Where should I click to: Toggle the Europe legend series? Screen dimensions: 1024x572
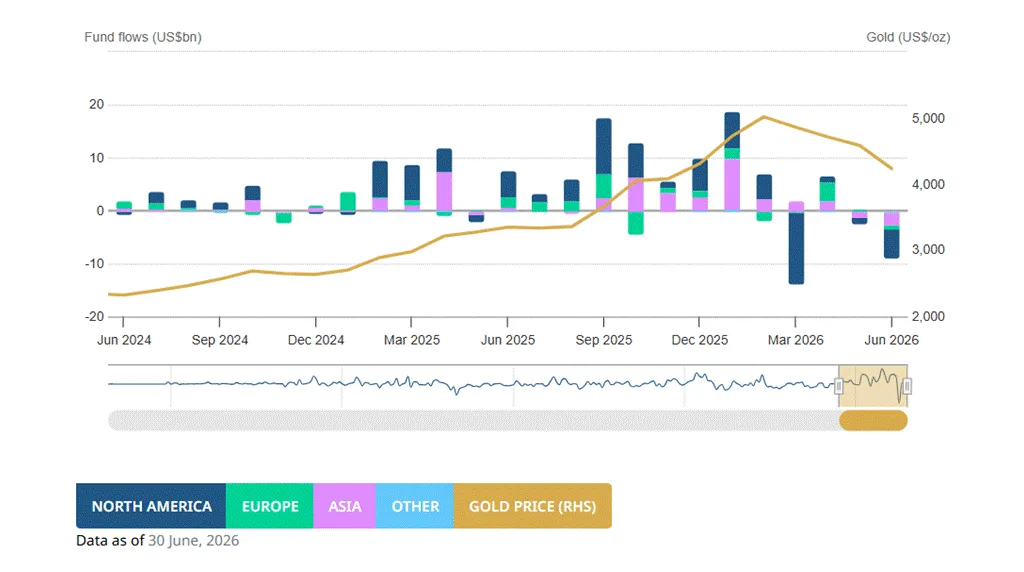[x=270, y=506]
